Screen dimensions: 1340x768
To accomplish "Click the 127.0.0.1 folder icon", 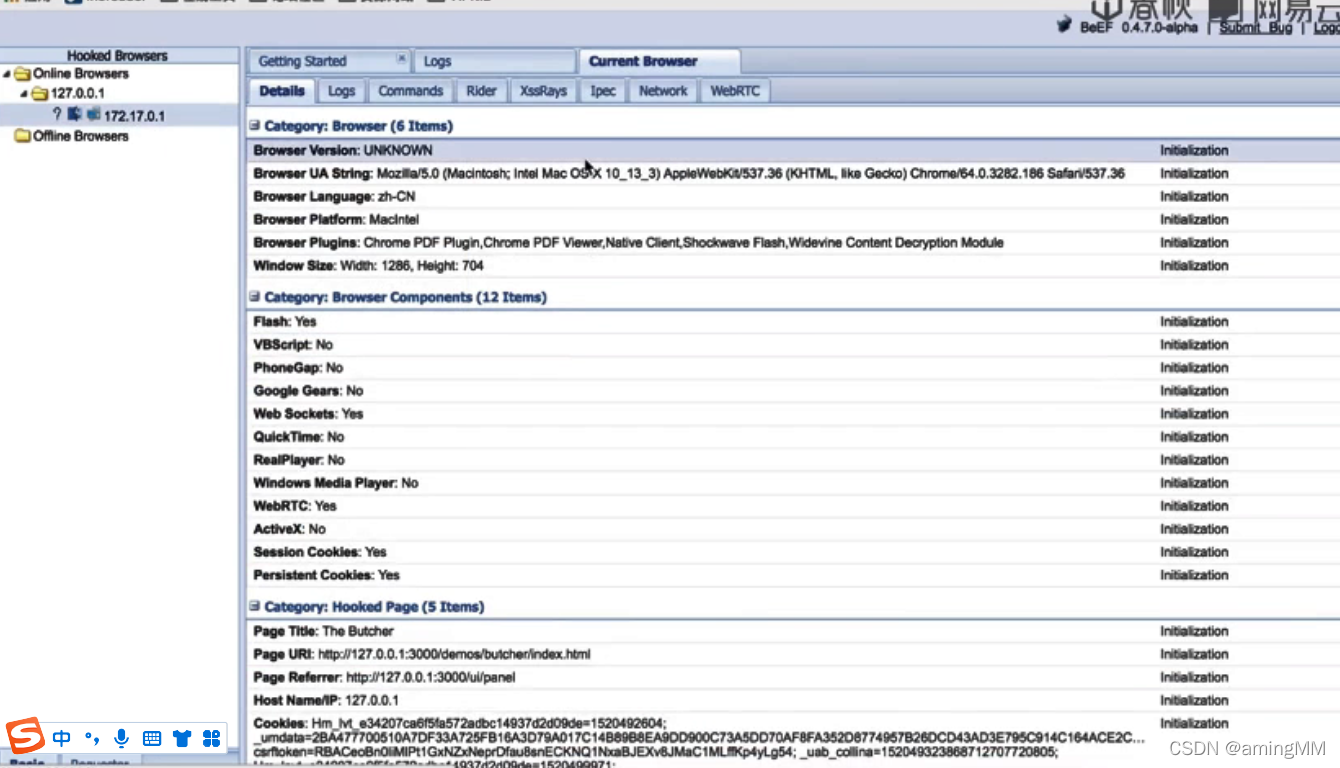I will coord(40,94).
